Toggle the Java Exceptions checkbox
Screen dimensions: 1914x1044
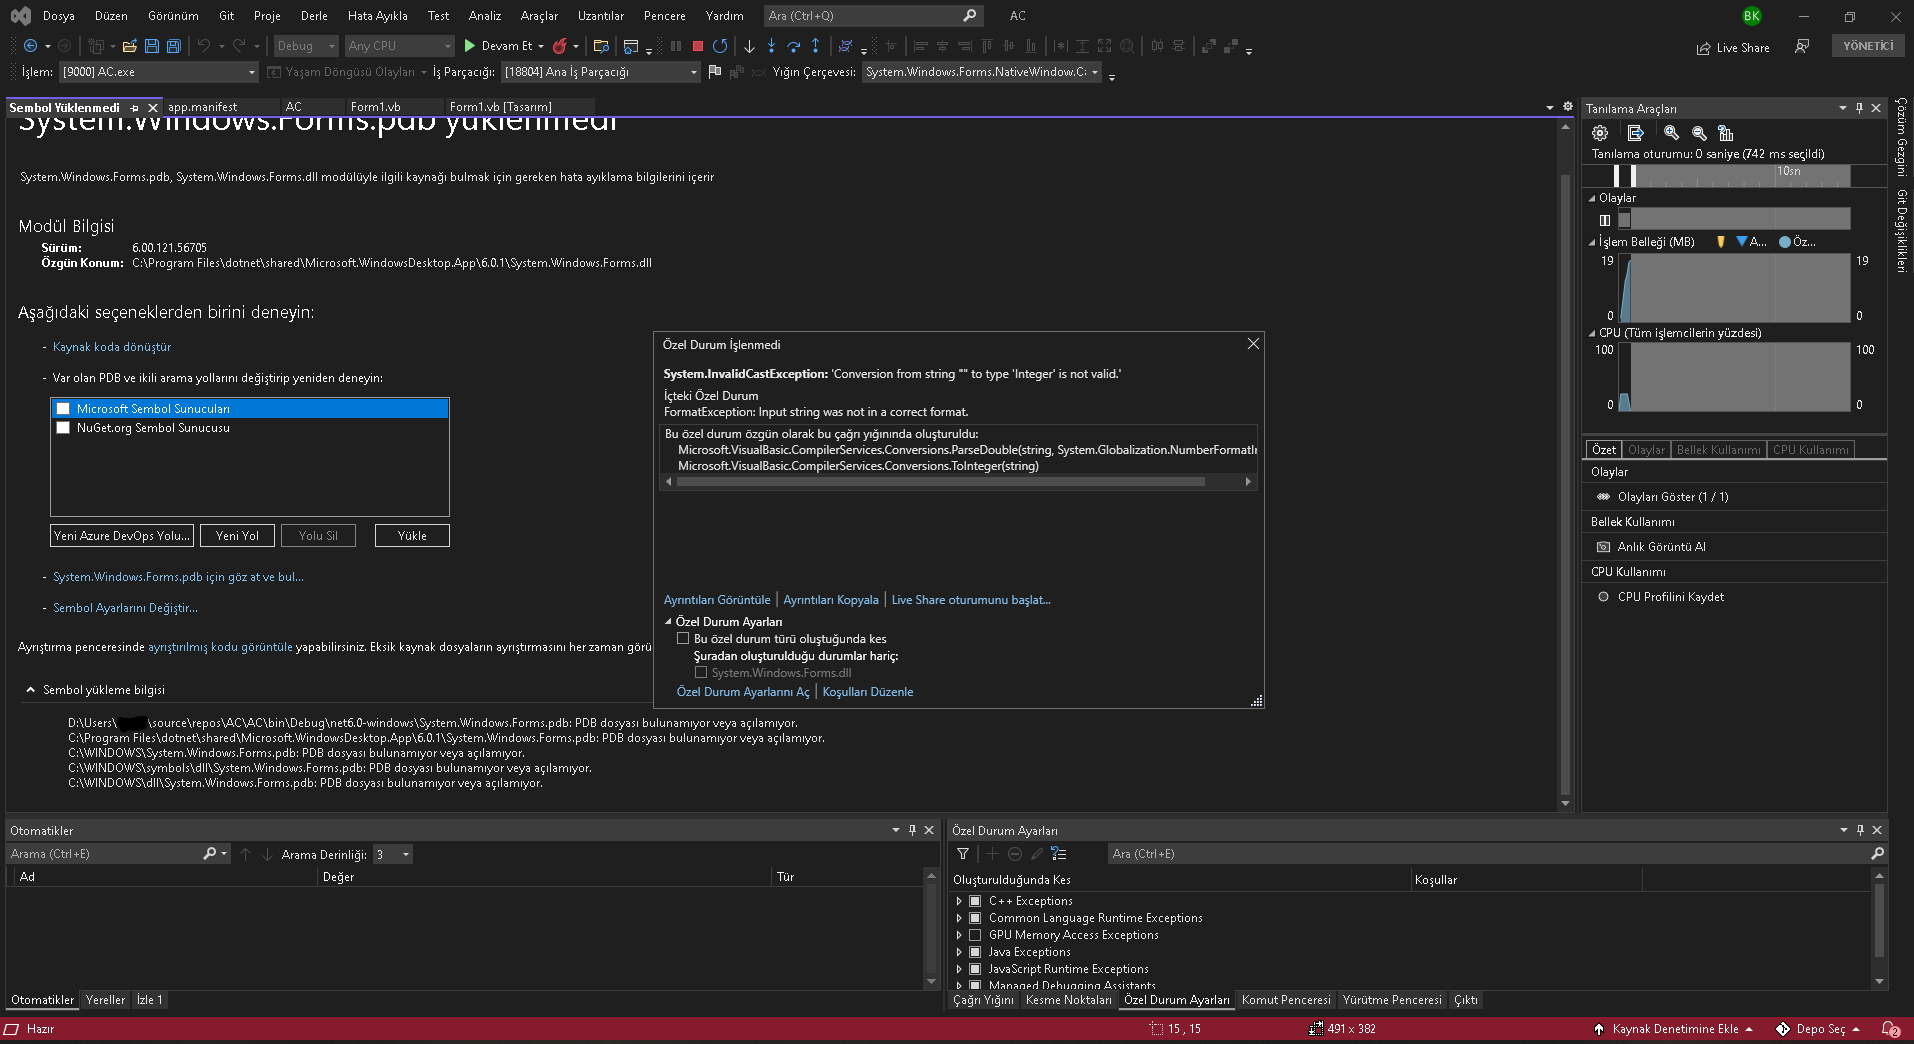pos(975,952)
